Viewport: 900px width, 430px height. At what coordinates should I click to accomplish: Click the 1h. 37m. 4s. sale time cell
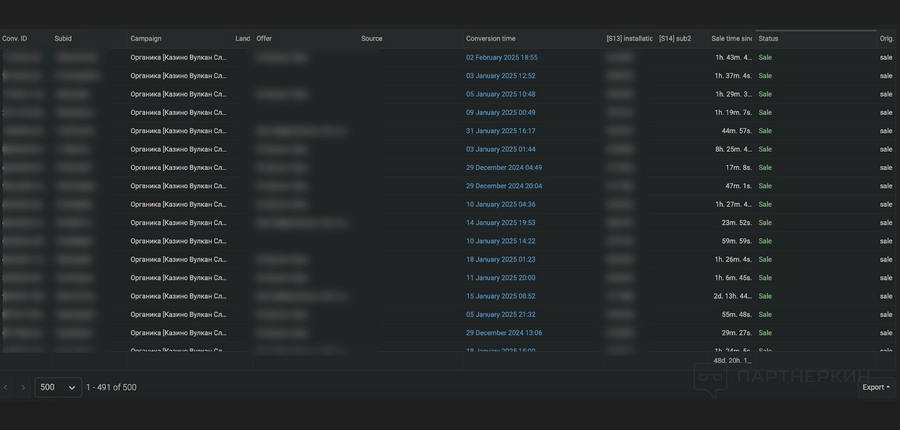[x=733, y=76]
